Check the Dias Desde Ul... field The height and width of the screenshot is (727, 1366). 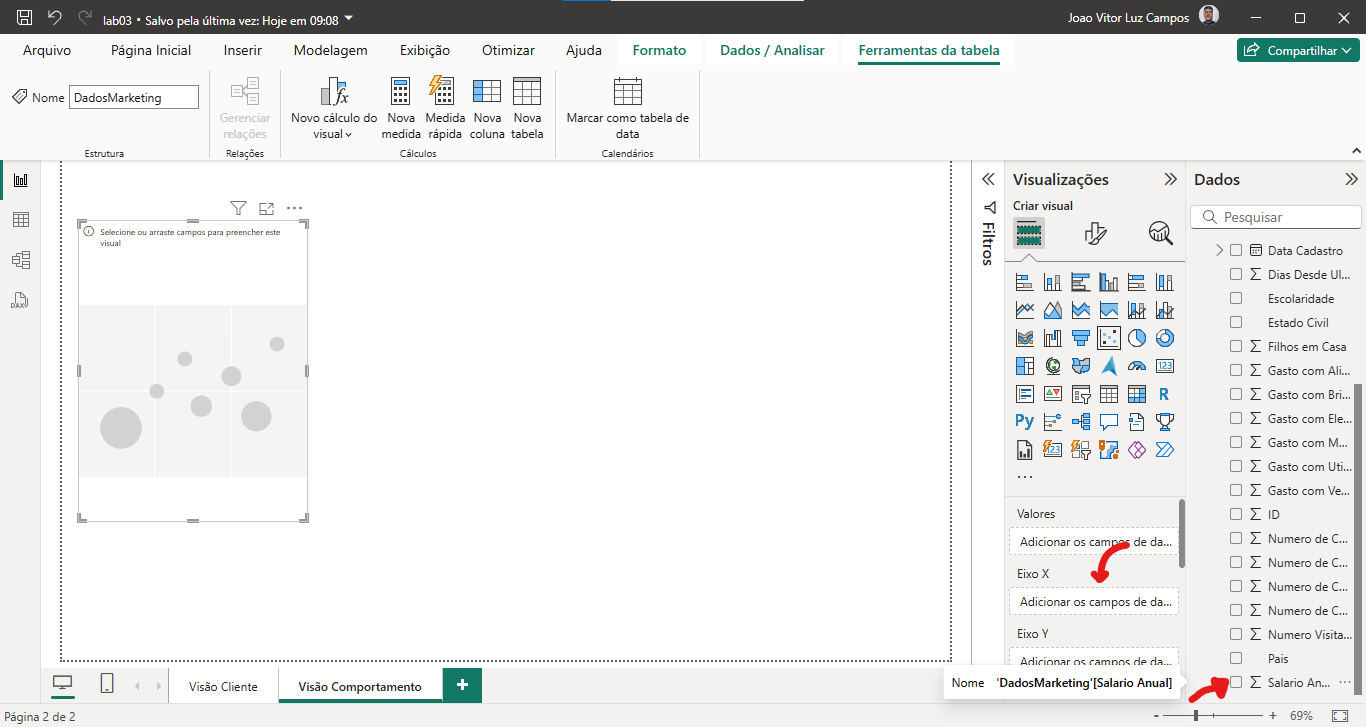(x=1236, y=275)
